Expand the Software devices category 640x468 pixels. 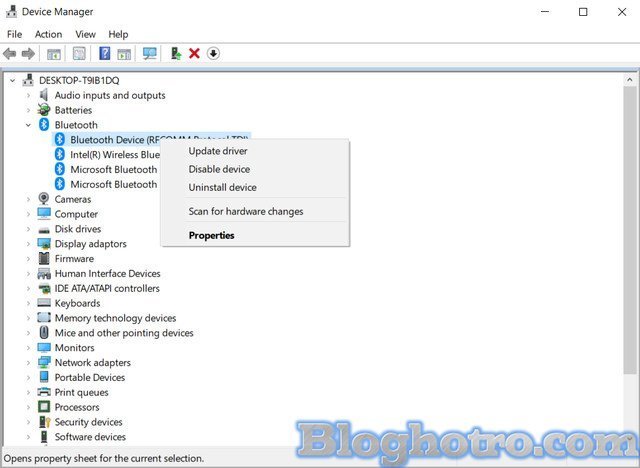[28, 437]
